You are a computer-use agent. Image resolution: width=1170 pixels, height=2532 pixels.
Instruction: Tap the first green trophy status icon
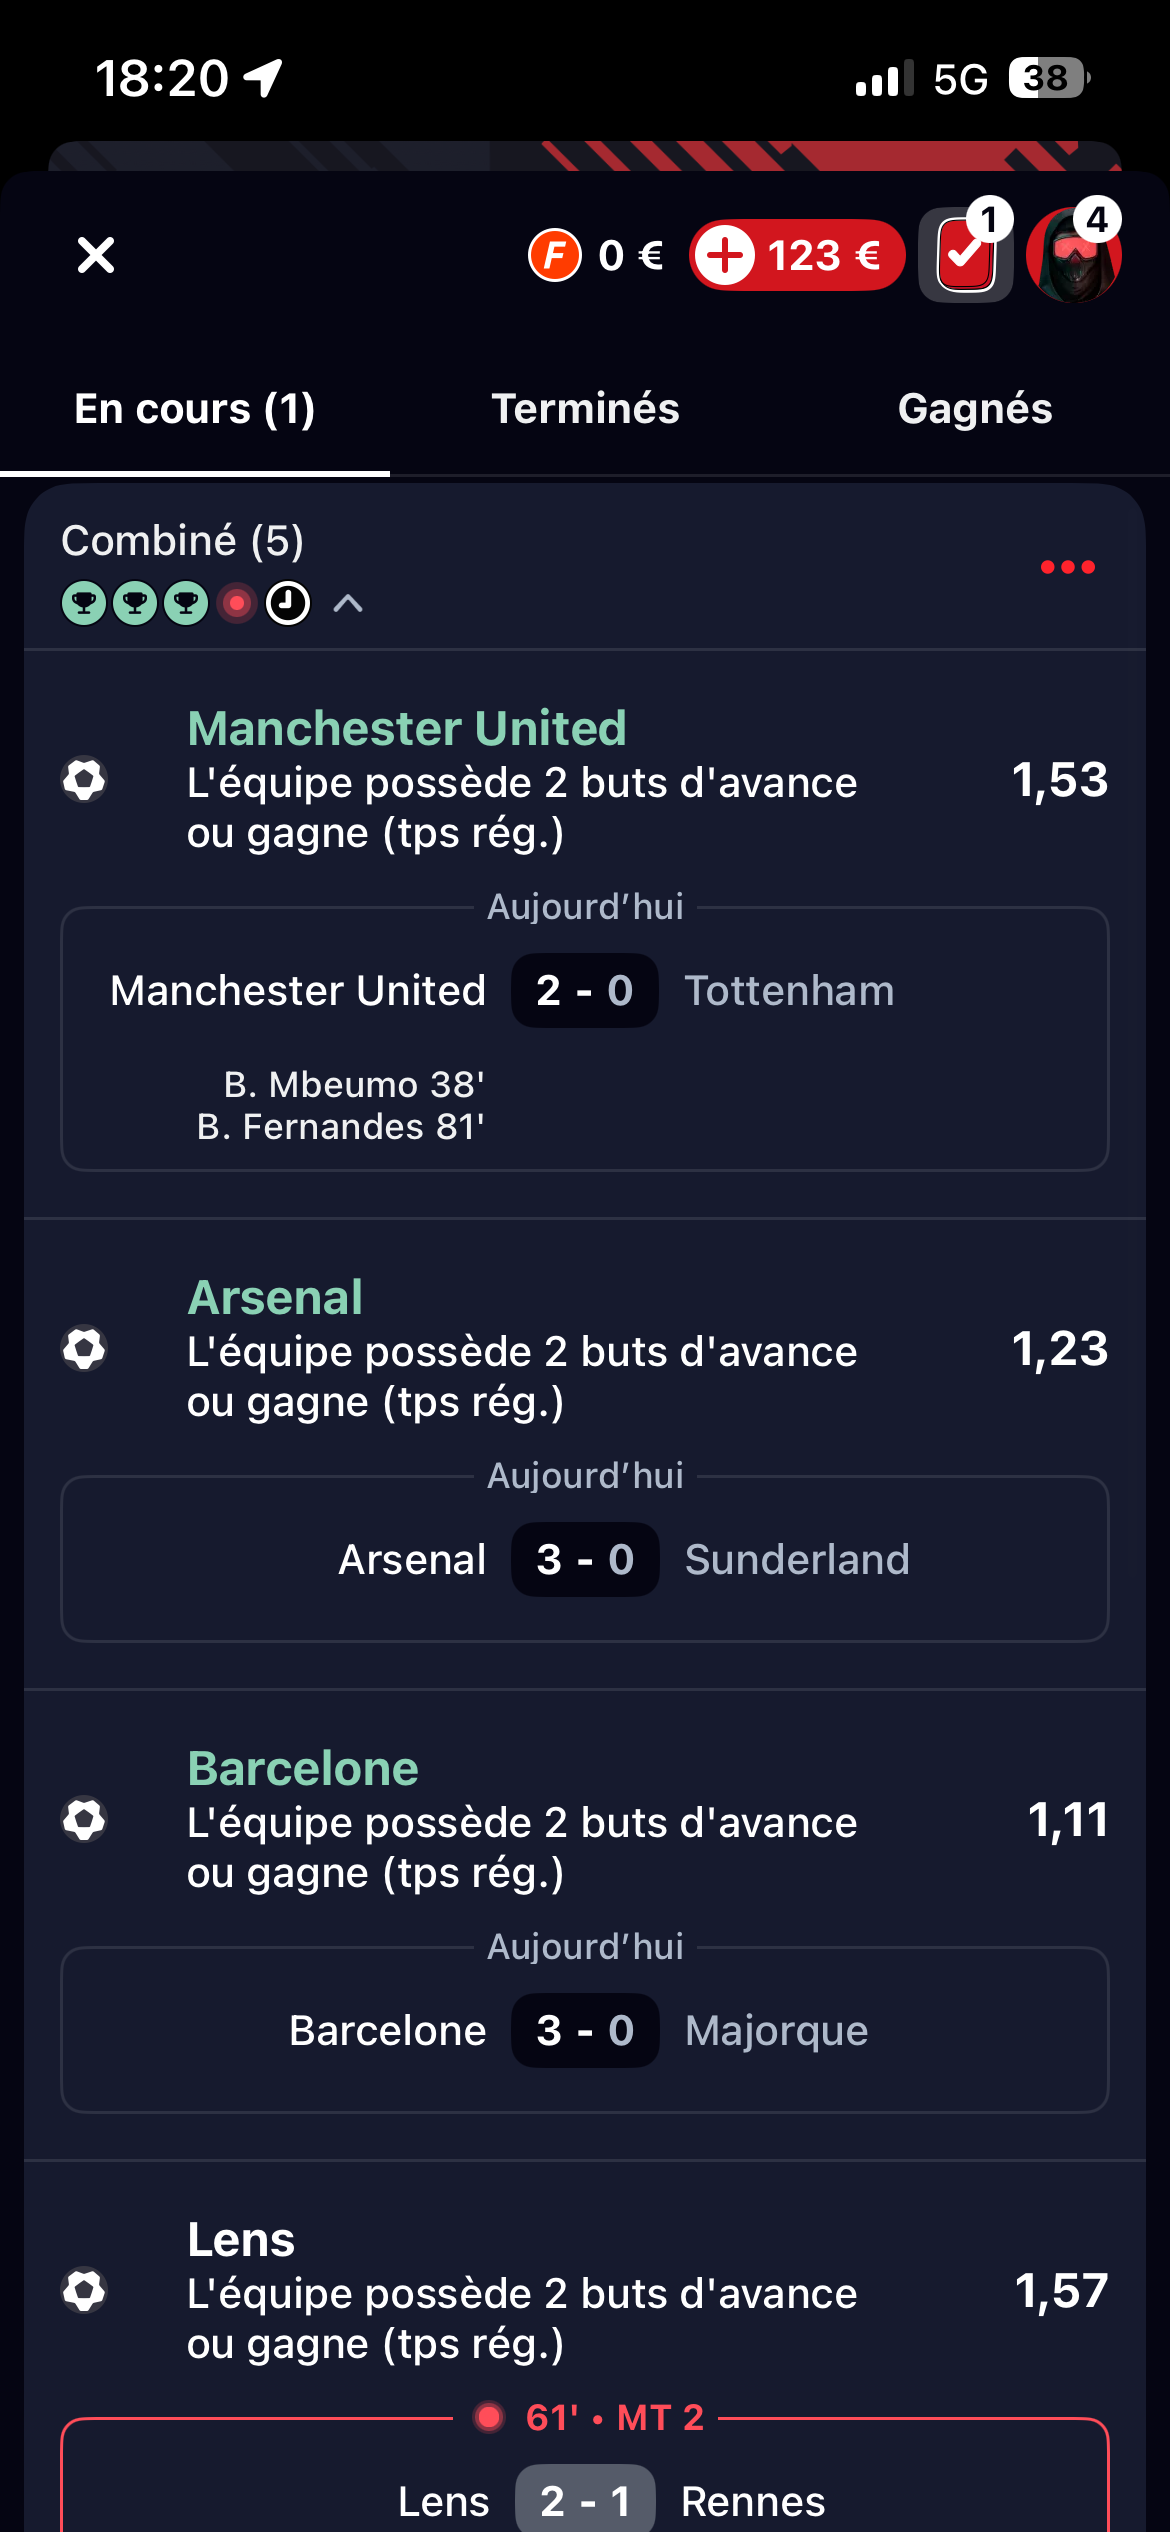tap(84, 603)
